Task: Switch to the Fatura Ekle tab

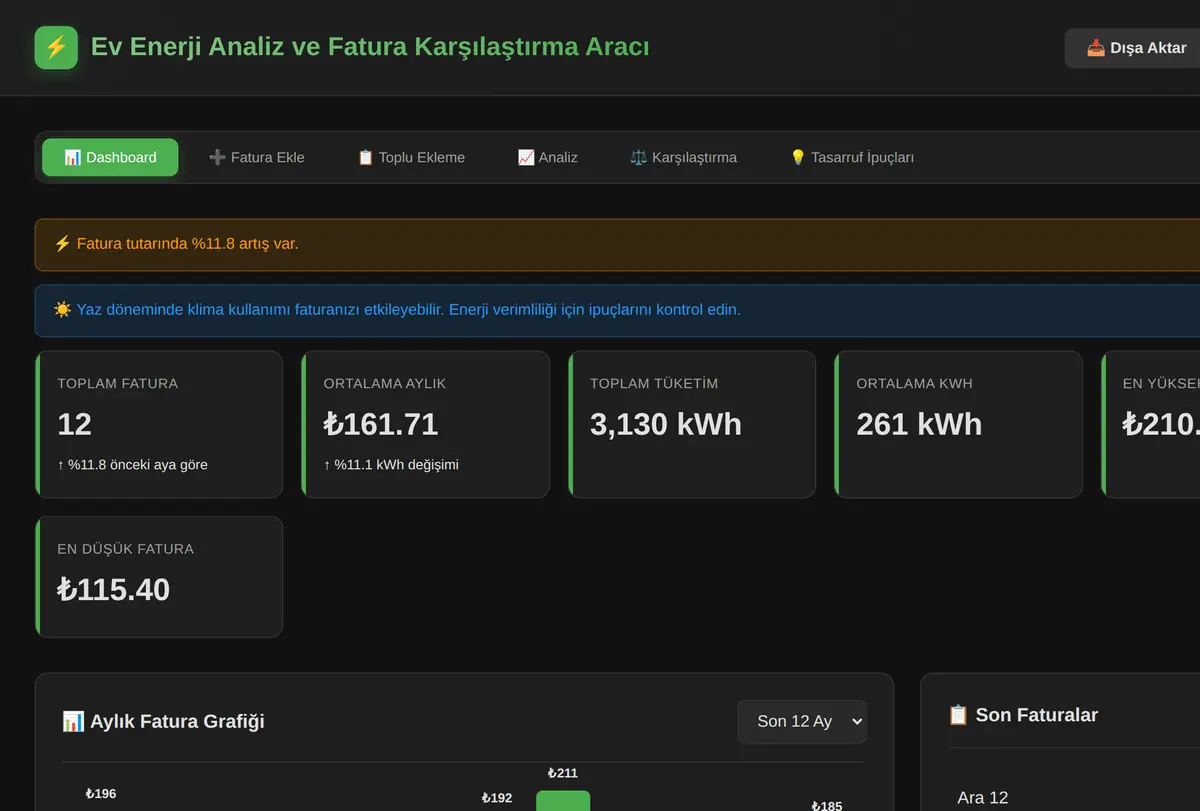Action: [x=256, y=157]
